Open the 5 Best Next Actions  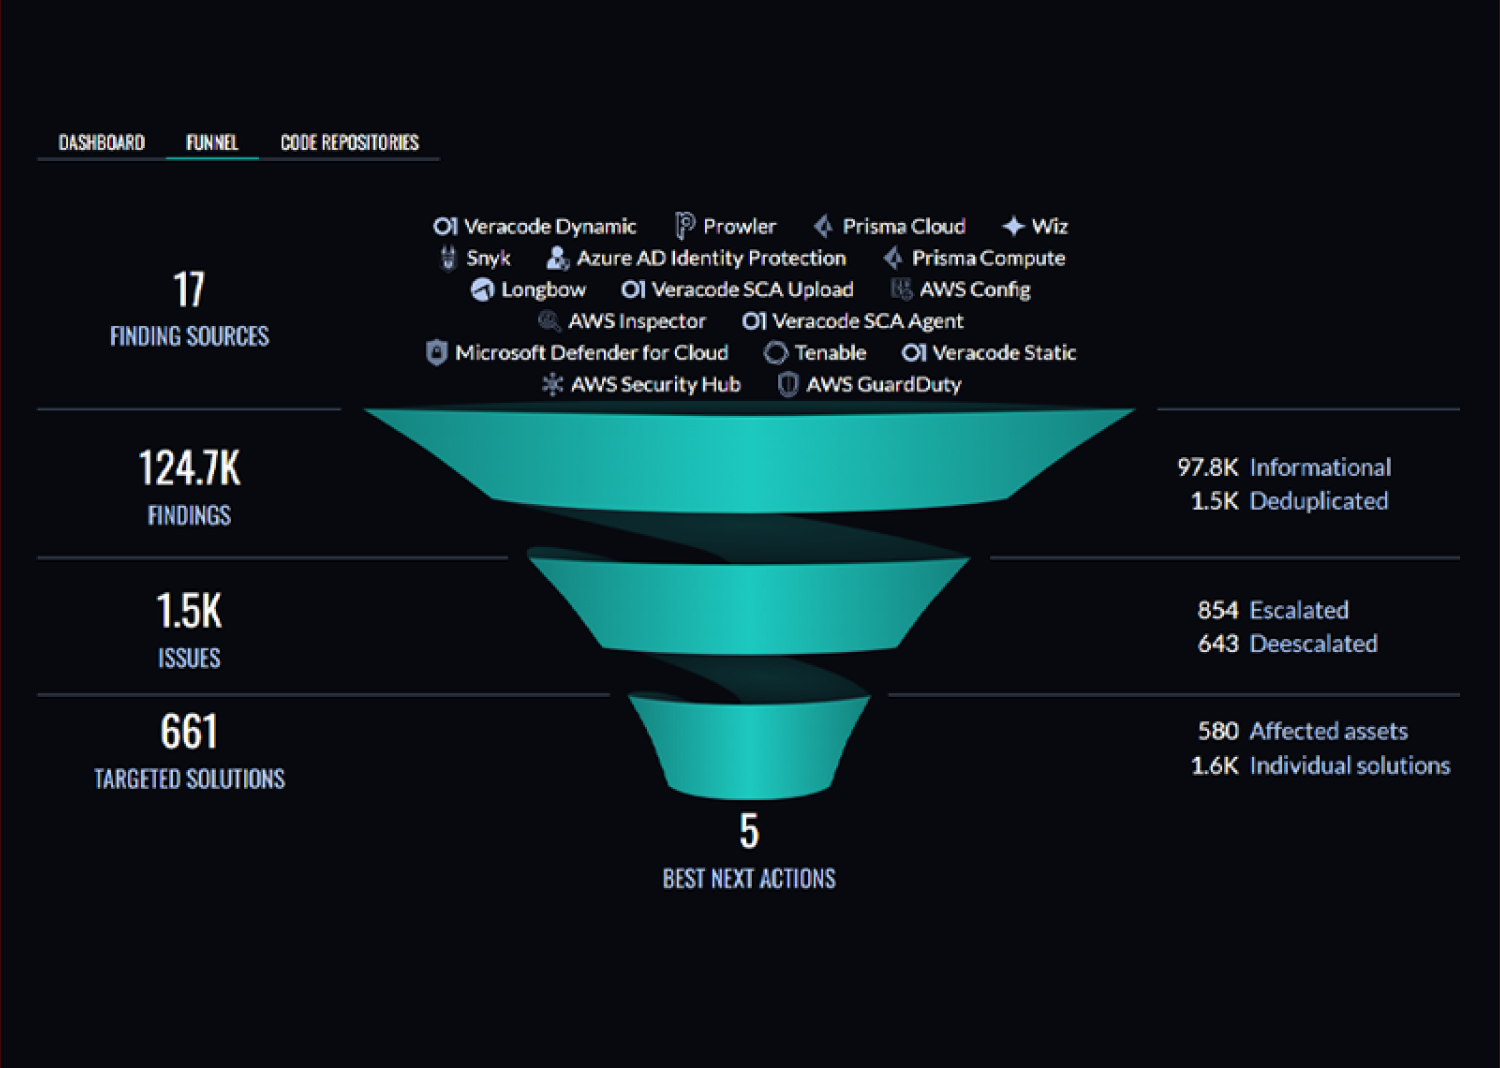[749, 851]
